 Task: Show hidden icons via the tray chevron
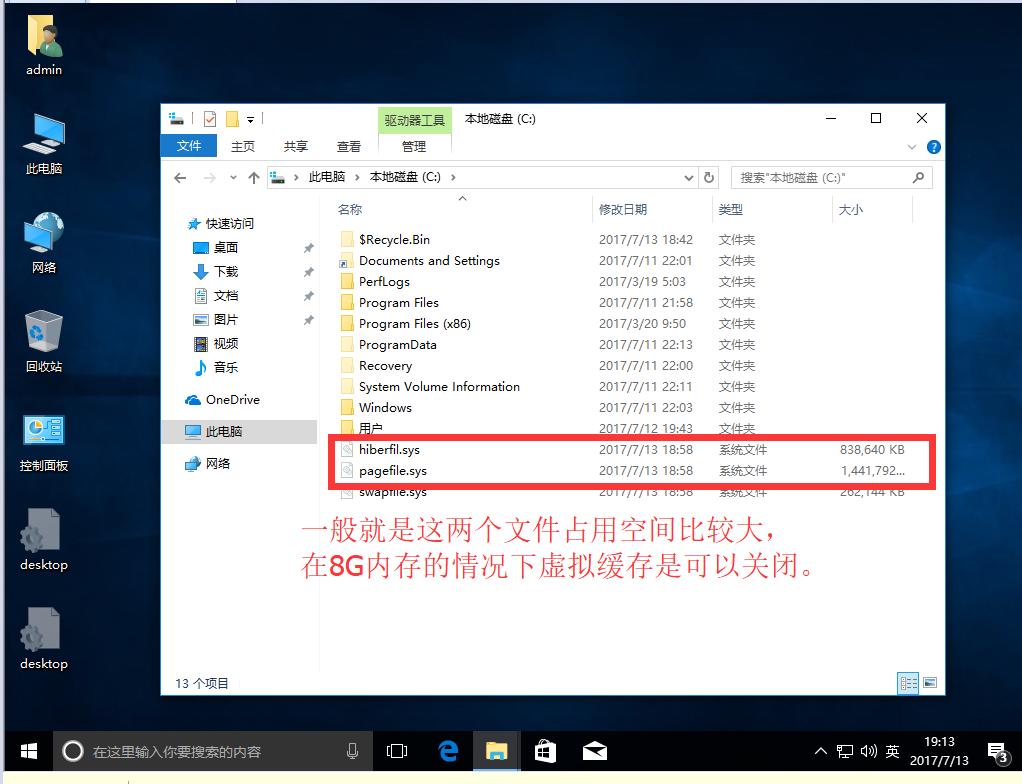click(x=820, y=751)
